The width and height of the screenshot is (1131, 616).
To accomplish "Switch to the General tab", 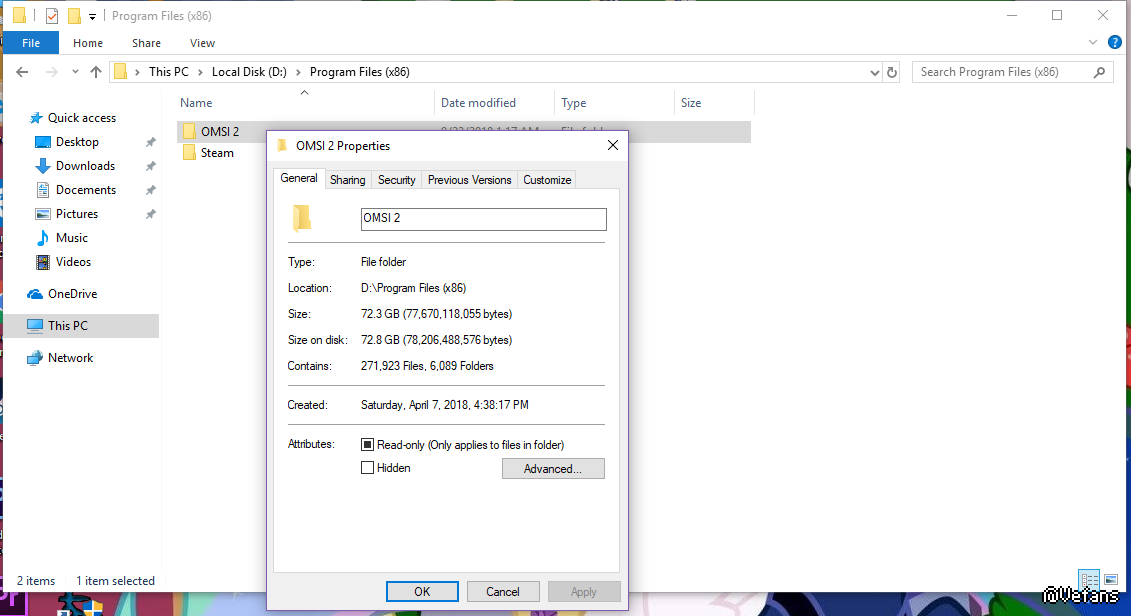I will pos(299,178).
